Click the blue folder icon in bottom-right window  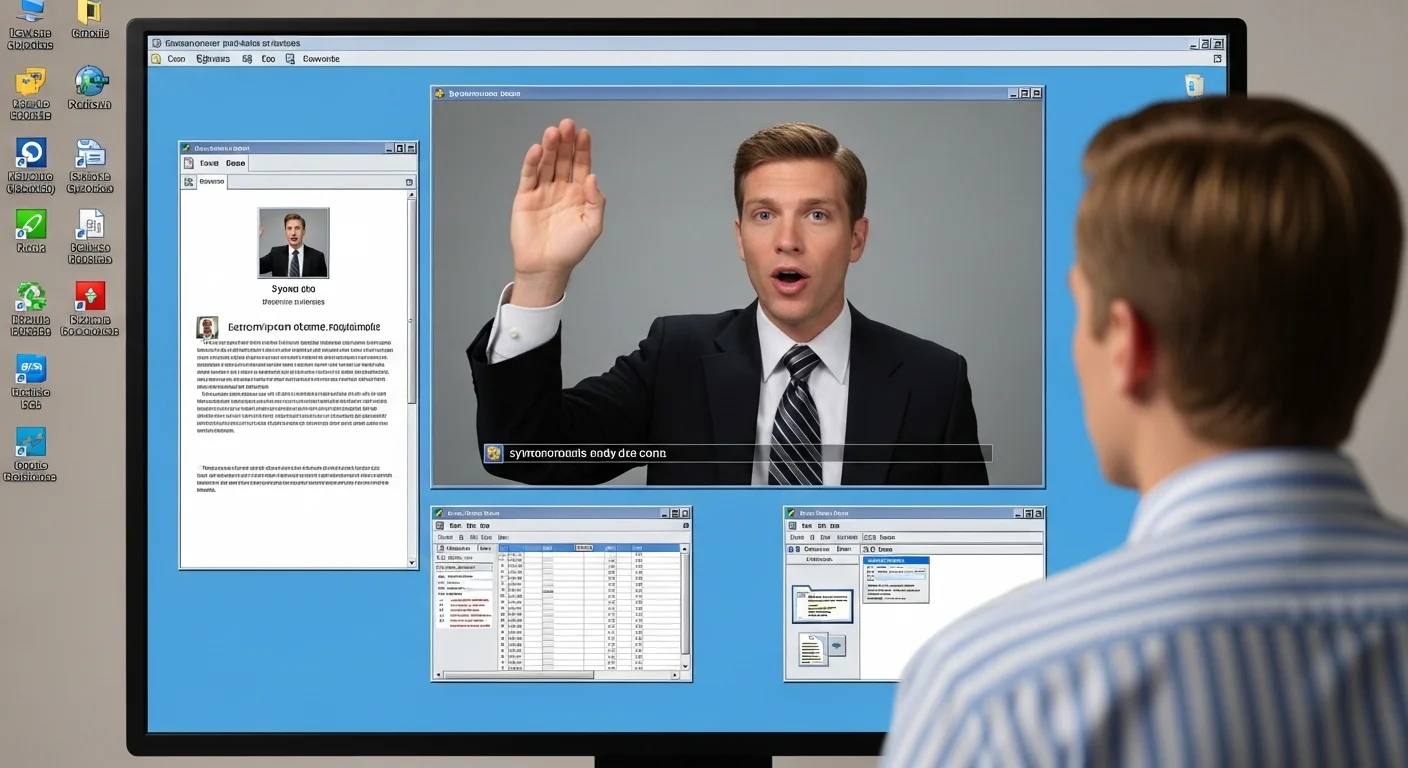pos(822,604)
